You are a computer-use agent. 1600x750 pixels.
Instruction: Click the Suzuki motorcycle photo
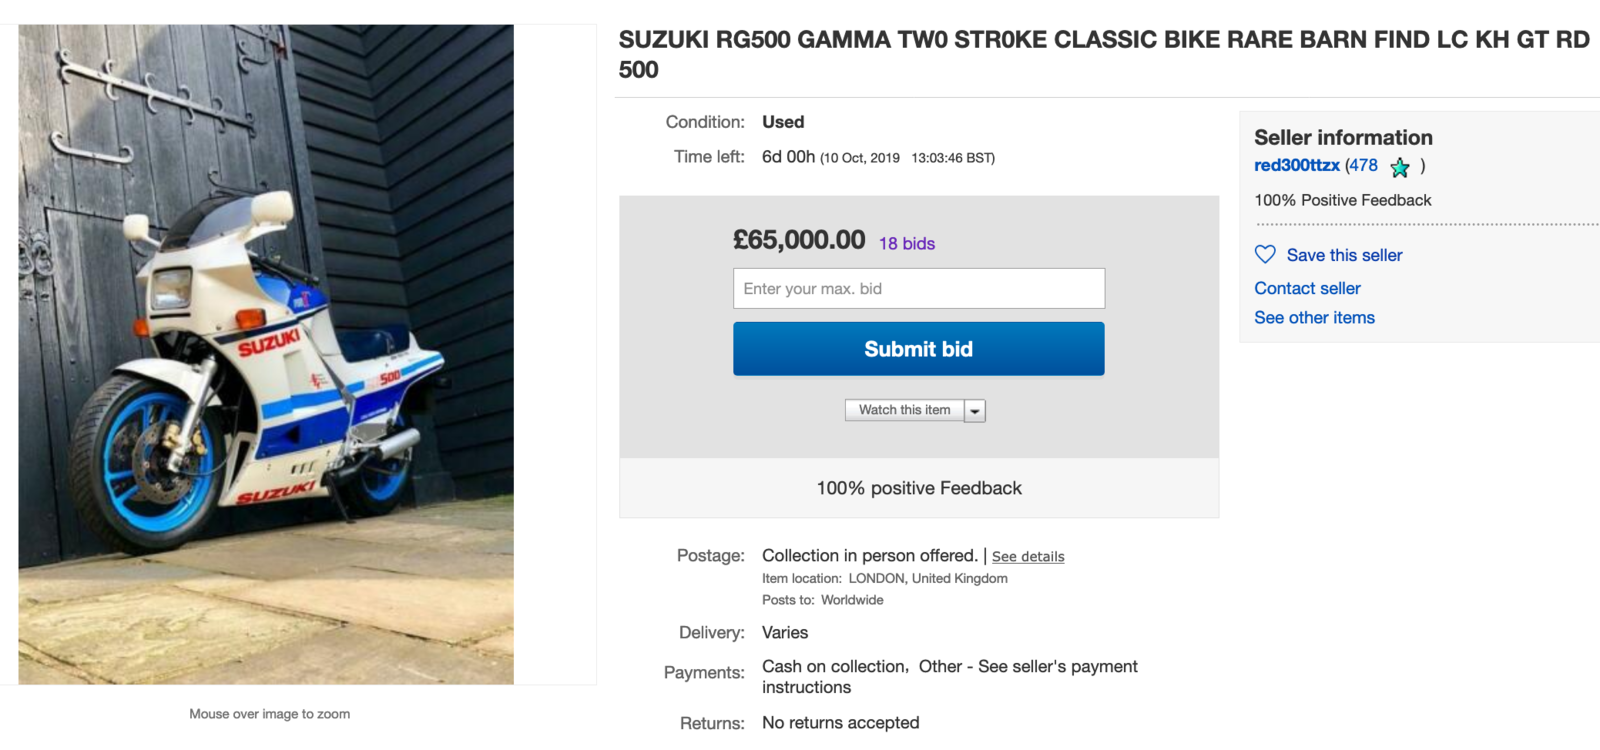(266, 354)
